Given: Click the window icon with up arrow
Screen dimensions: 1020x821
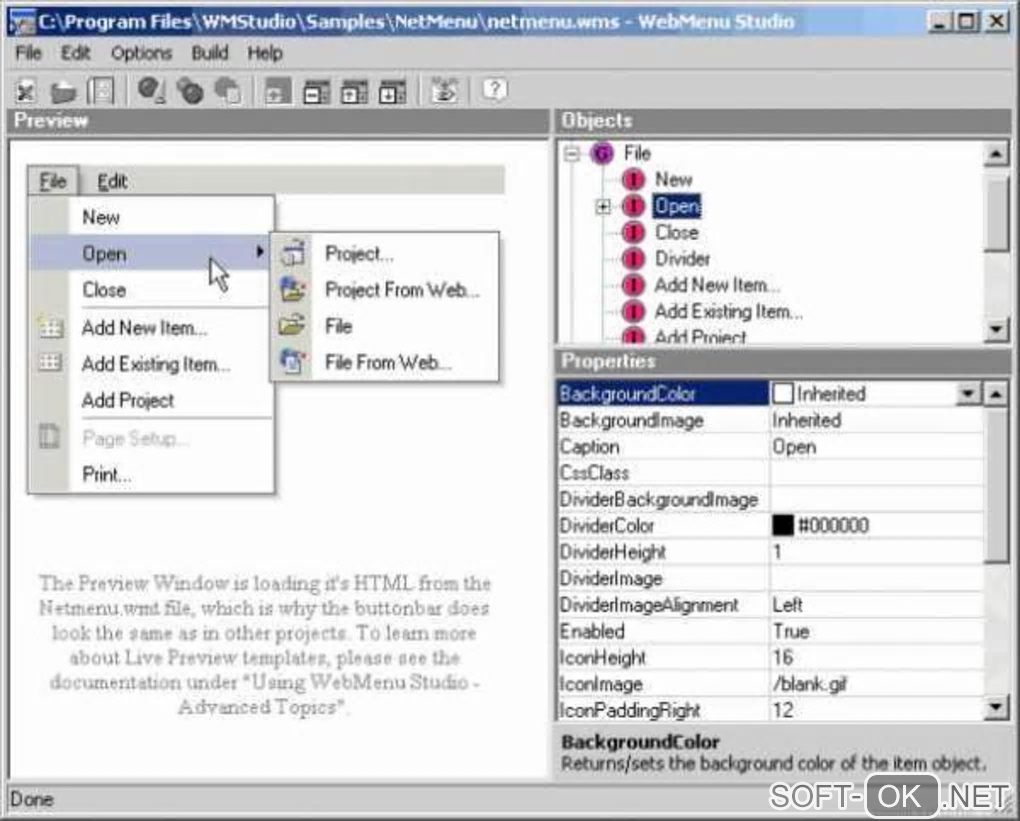Looking at the screenshot, I should click(x=355, y=92).
